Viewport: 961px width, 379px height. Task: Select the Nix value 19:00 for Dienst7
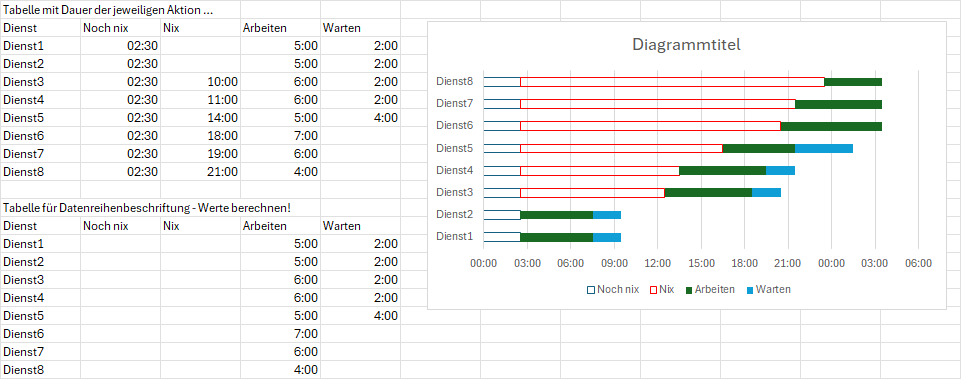200,154
